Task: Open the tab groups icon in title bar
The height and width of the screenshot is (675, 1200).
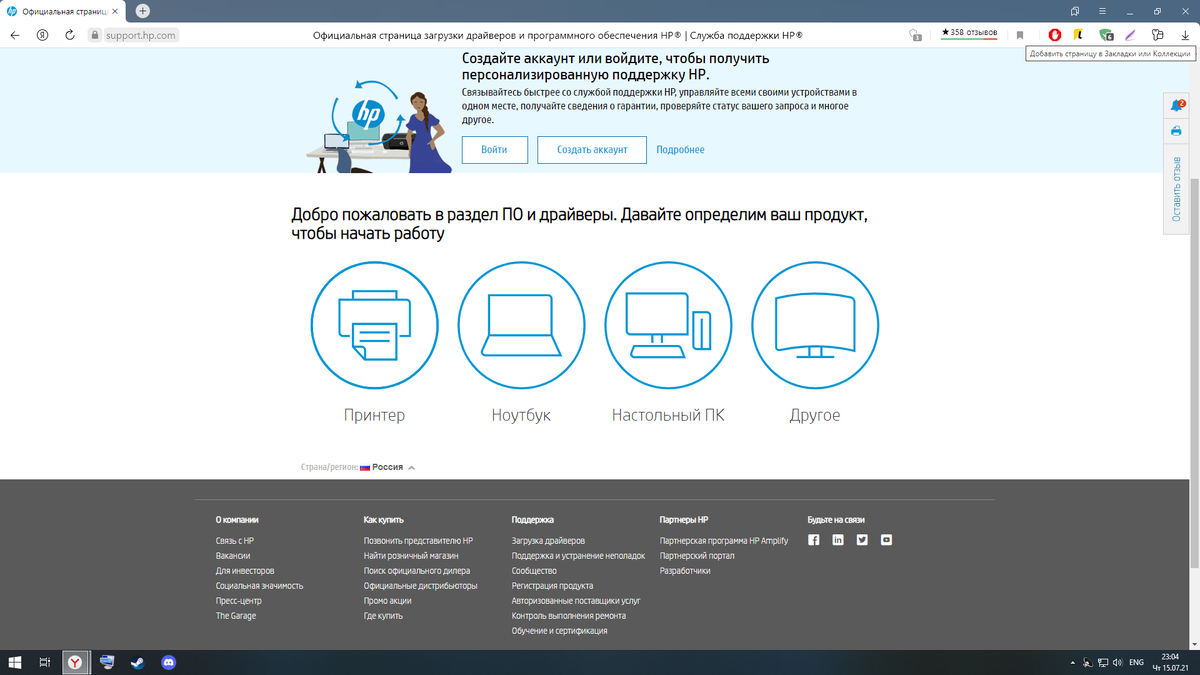Action: pyautogui.click(x=1075, y=10)
